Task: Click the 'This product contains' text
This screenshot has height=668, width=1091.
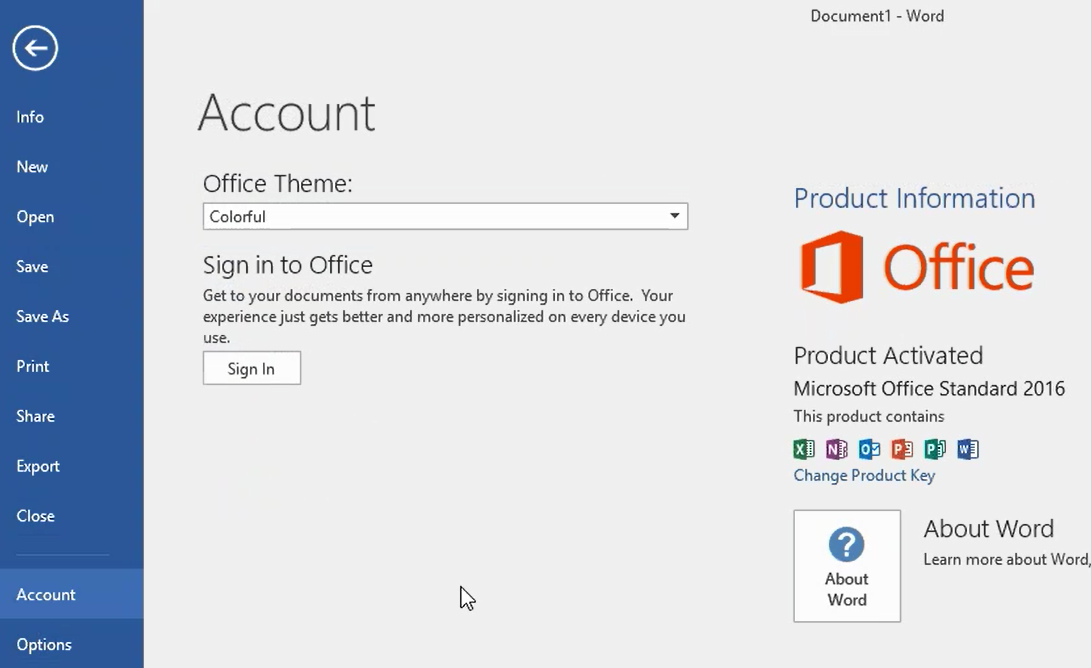Action: tap(869, 416)
